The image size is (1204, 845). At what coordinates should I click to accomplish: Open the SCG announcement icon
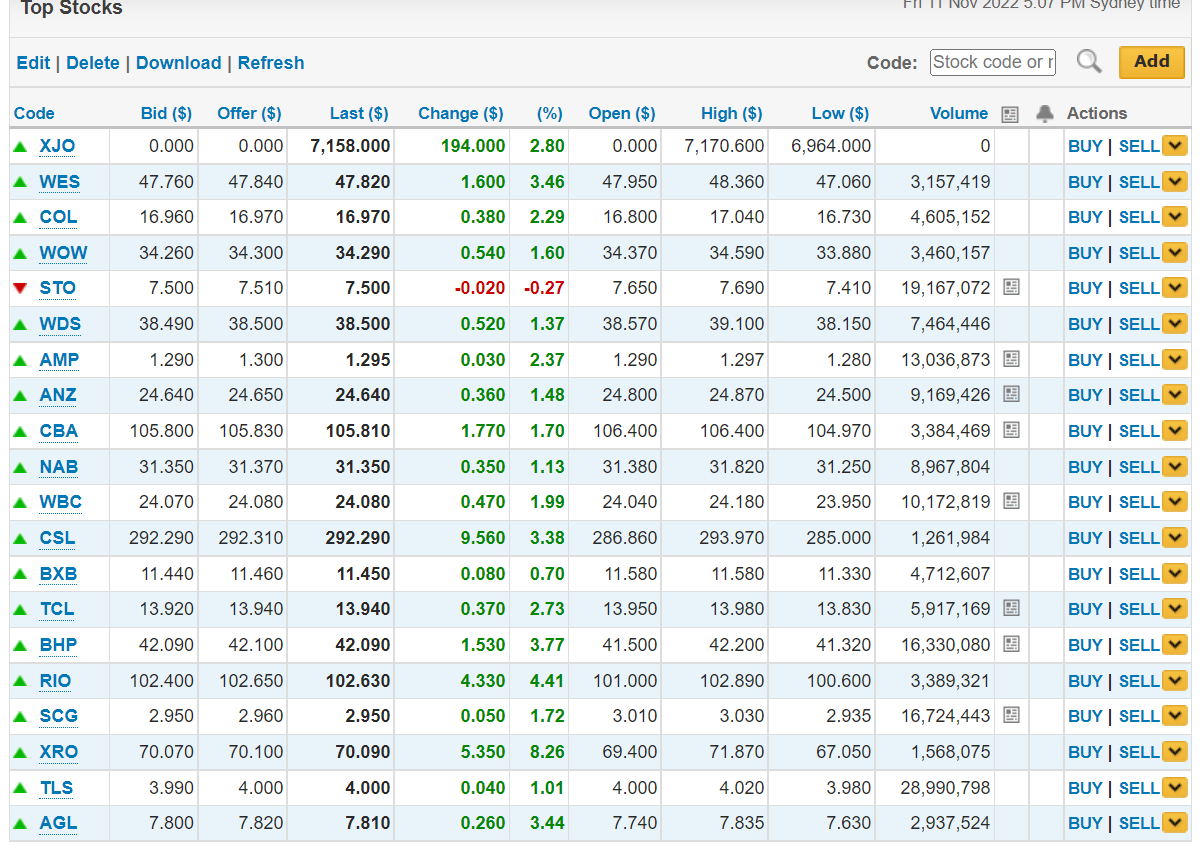click(1011, 716)
